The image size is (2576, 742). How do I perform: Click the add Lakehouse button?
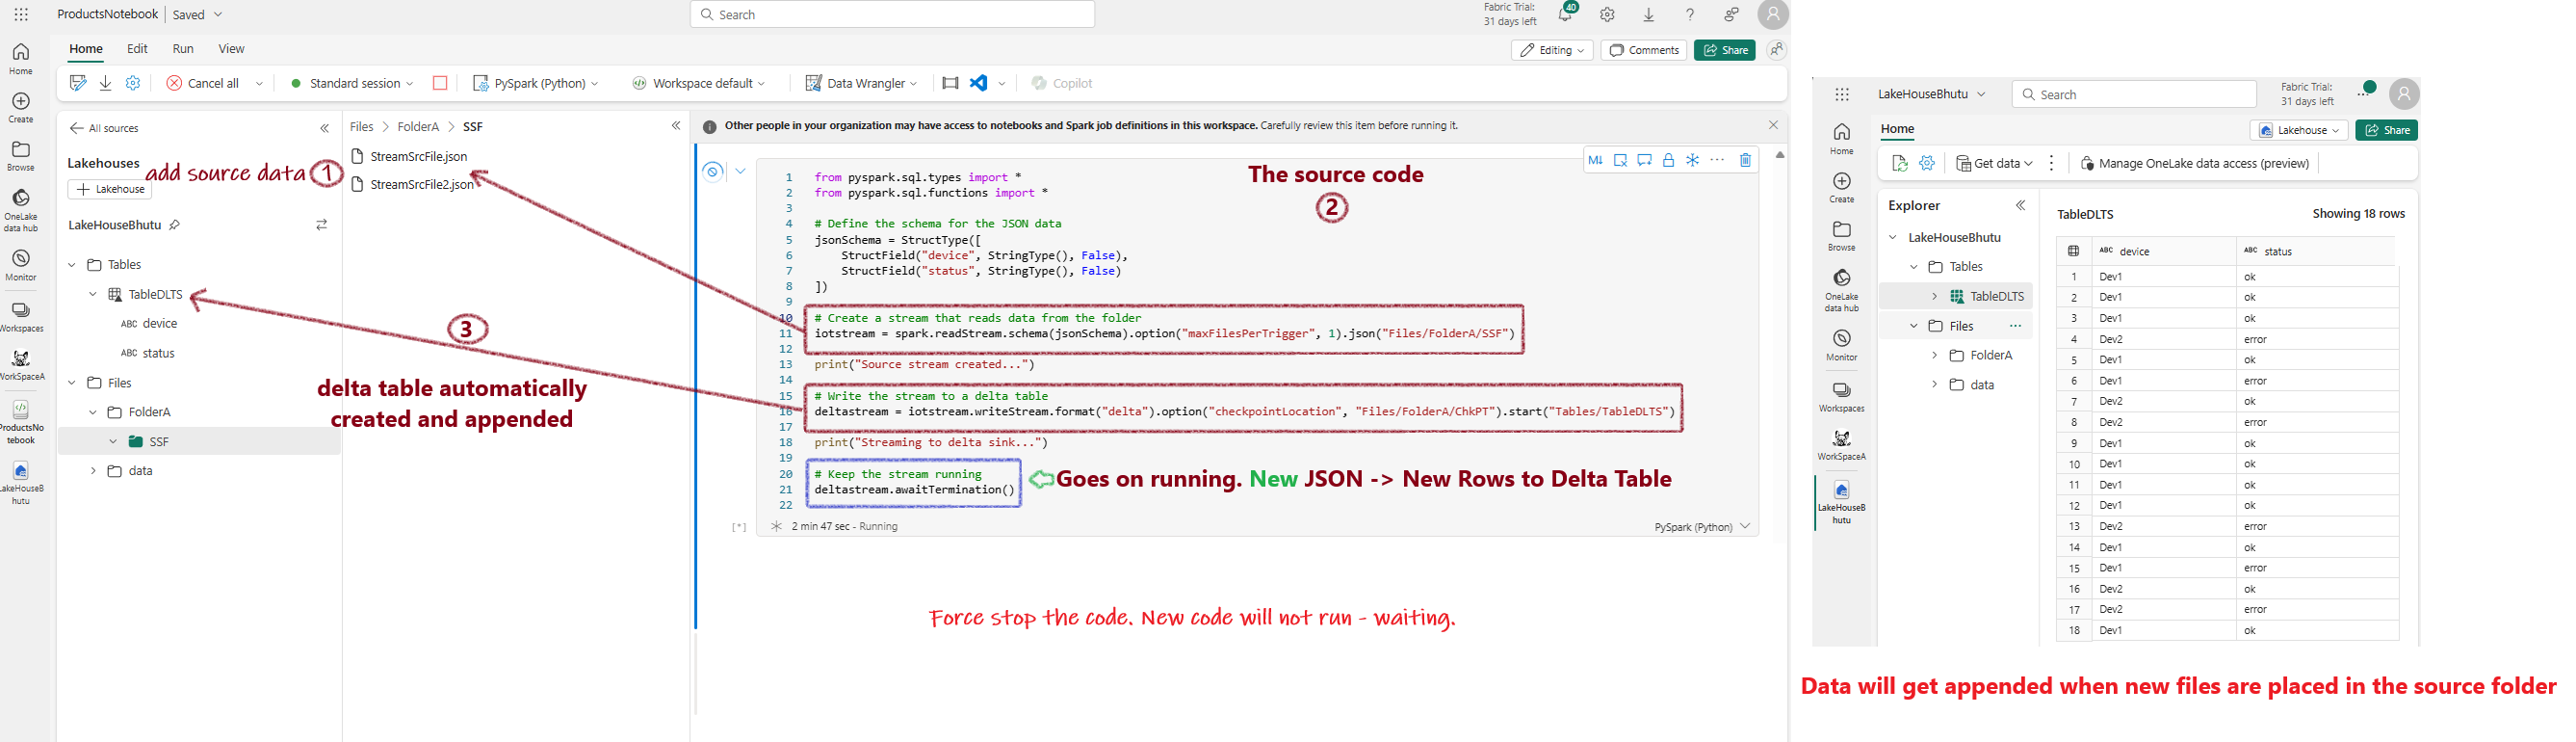click(x=110, y=189)
